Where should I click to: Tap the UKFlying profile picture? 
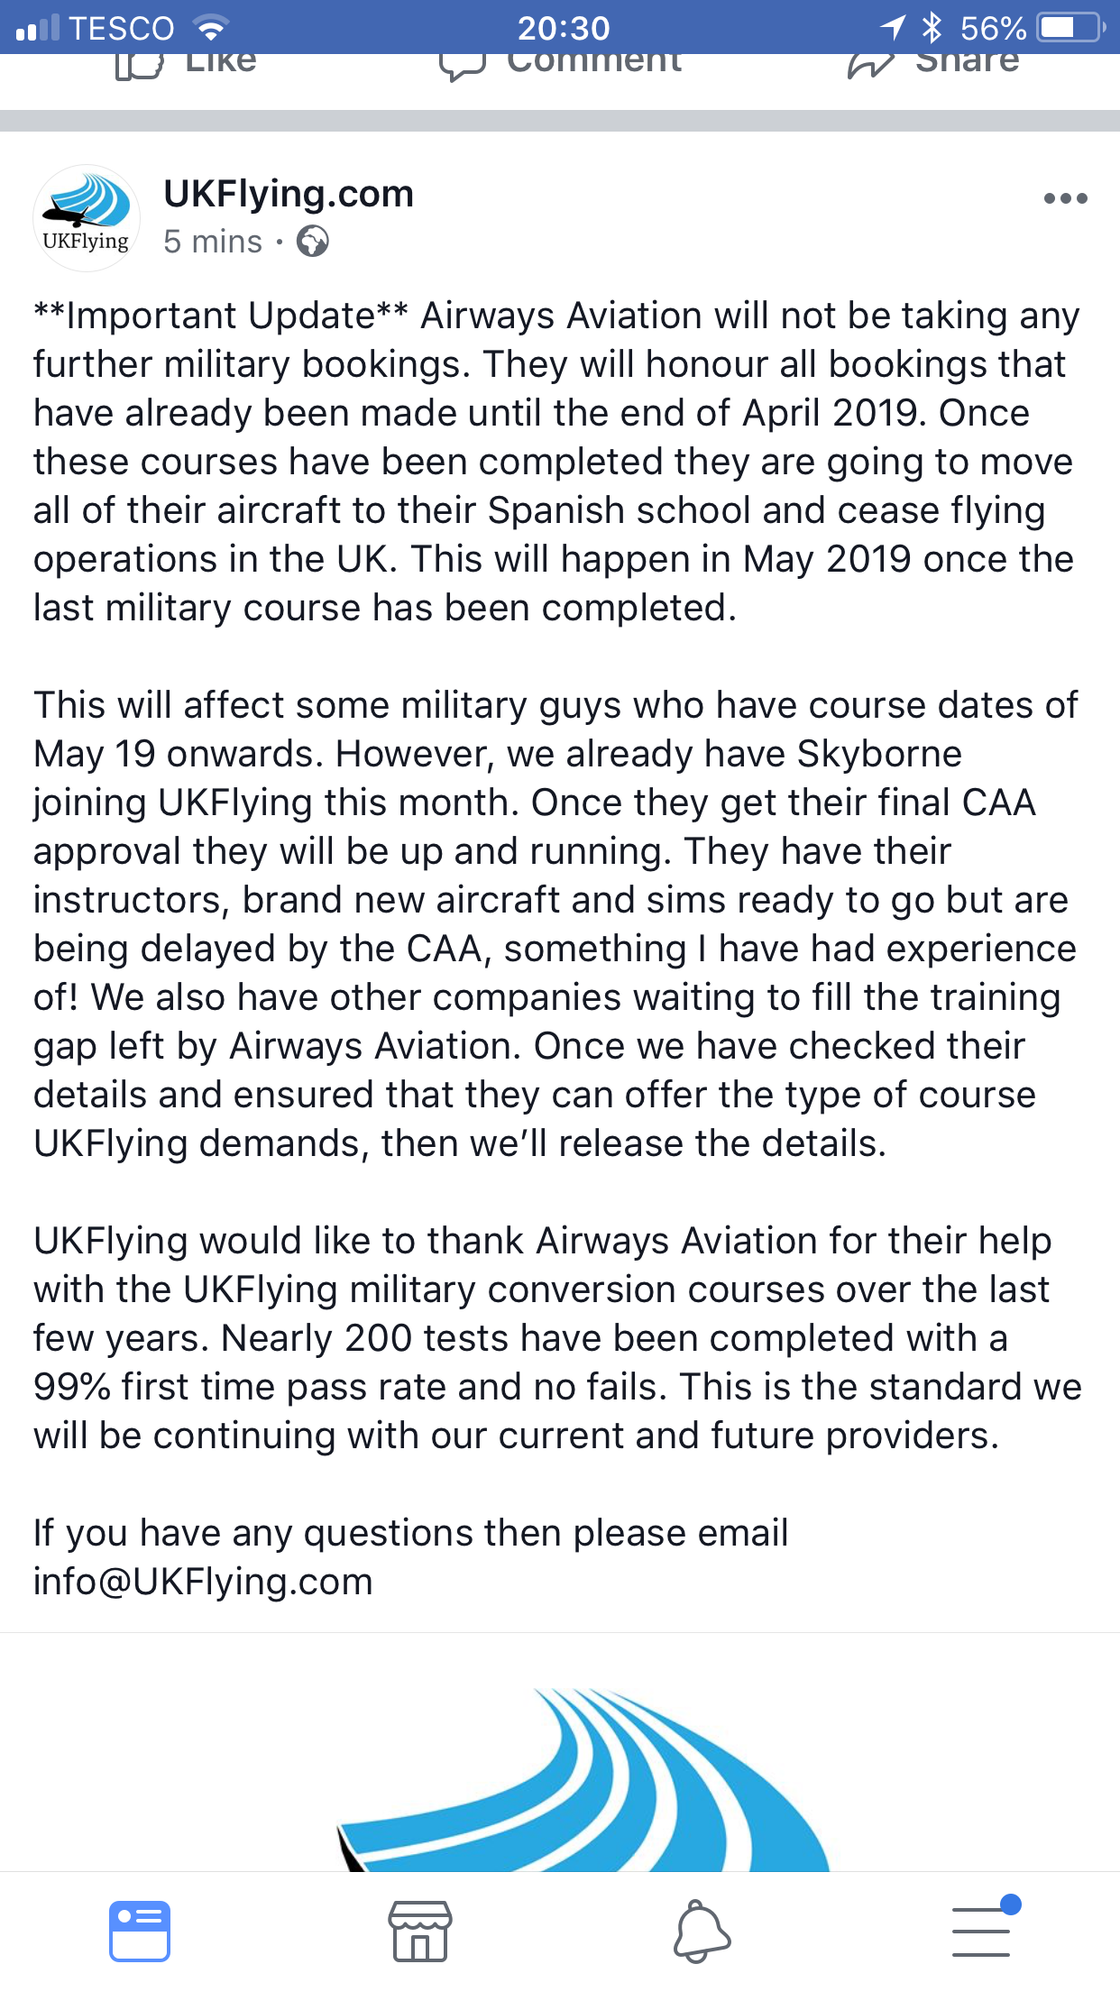click(x=86, y=218)
